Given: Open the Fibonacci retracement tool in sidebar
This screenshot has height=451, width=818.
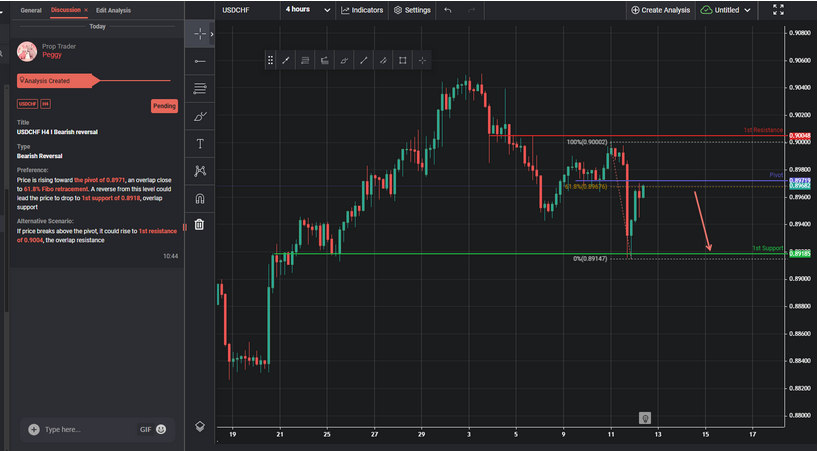Looking at the screenshot, I should coord(200,89).
